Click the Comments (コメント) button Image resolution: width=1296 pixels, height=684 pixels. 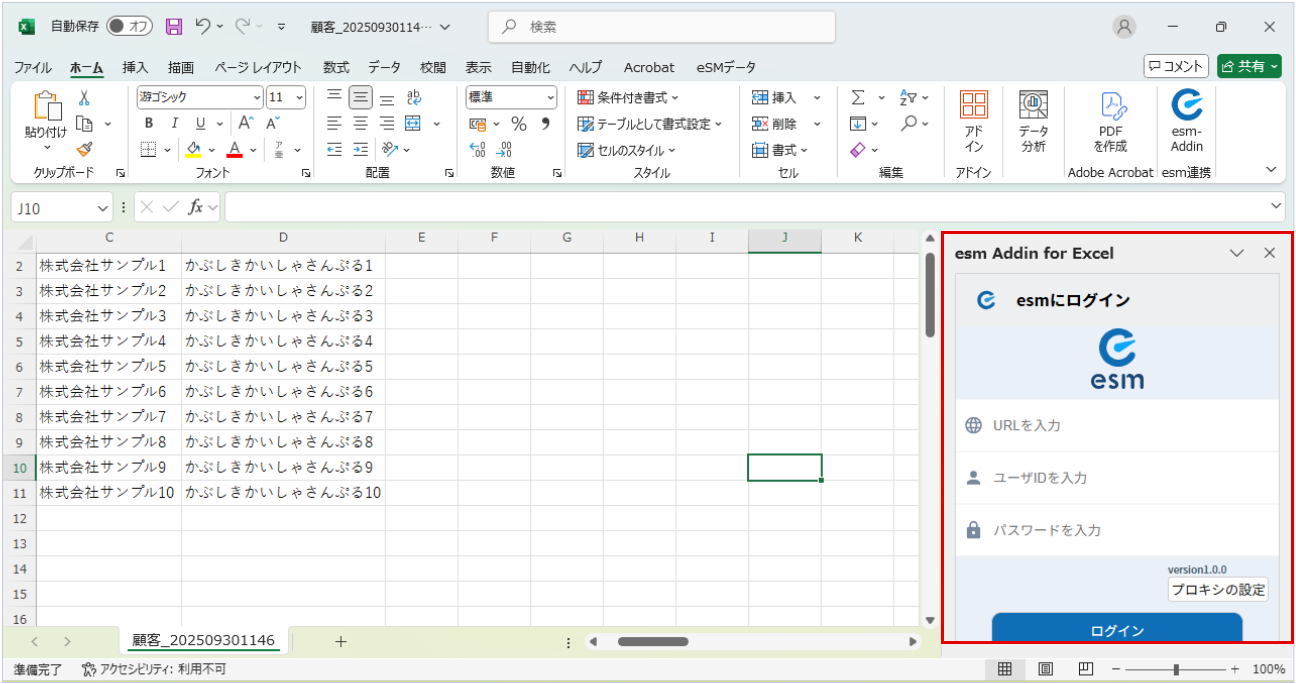click(x=1176, y=66)
